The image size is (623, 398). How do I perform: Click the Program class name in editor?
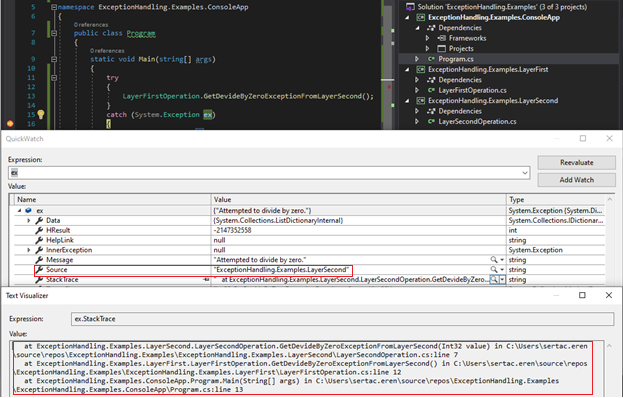141,33
